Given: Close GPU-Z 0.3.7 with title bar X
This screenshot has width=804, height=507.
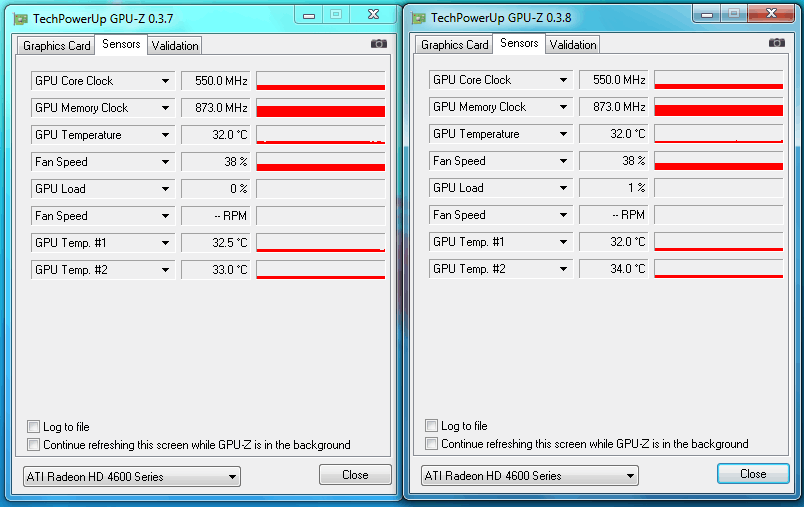Looking at the screenshot, I should (x=374, y=15).
